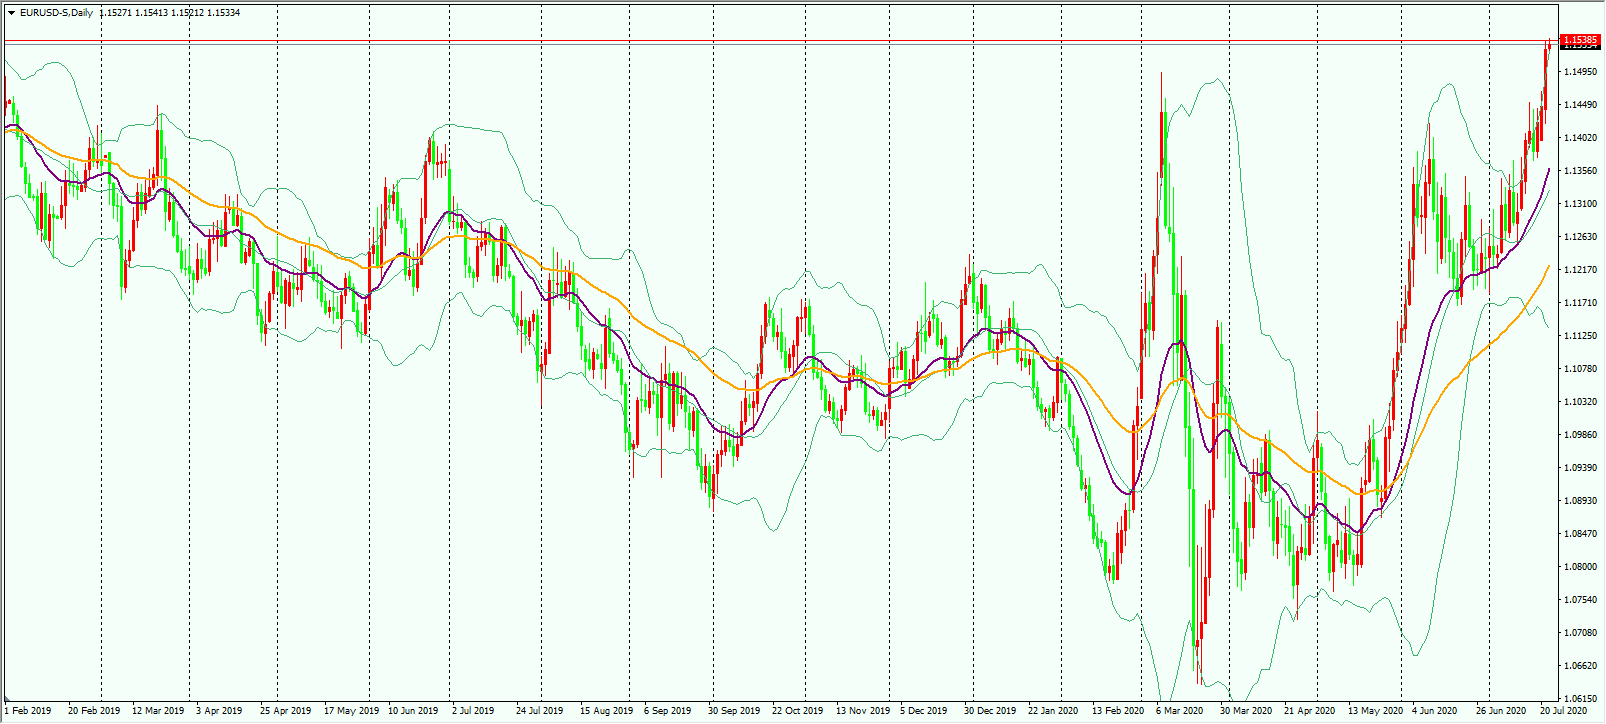The image size is (1606, 724).
Task: Click the 1.14490 price axis label
Action: click(x=1580, y=105)
